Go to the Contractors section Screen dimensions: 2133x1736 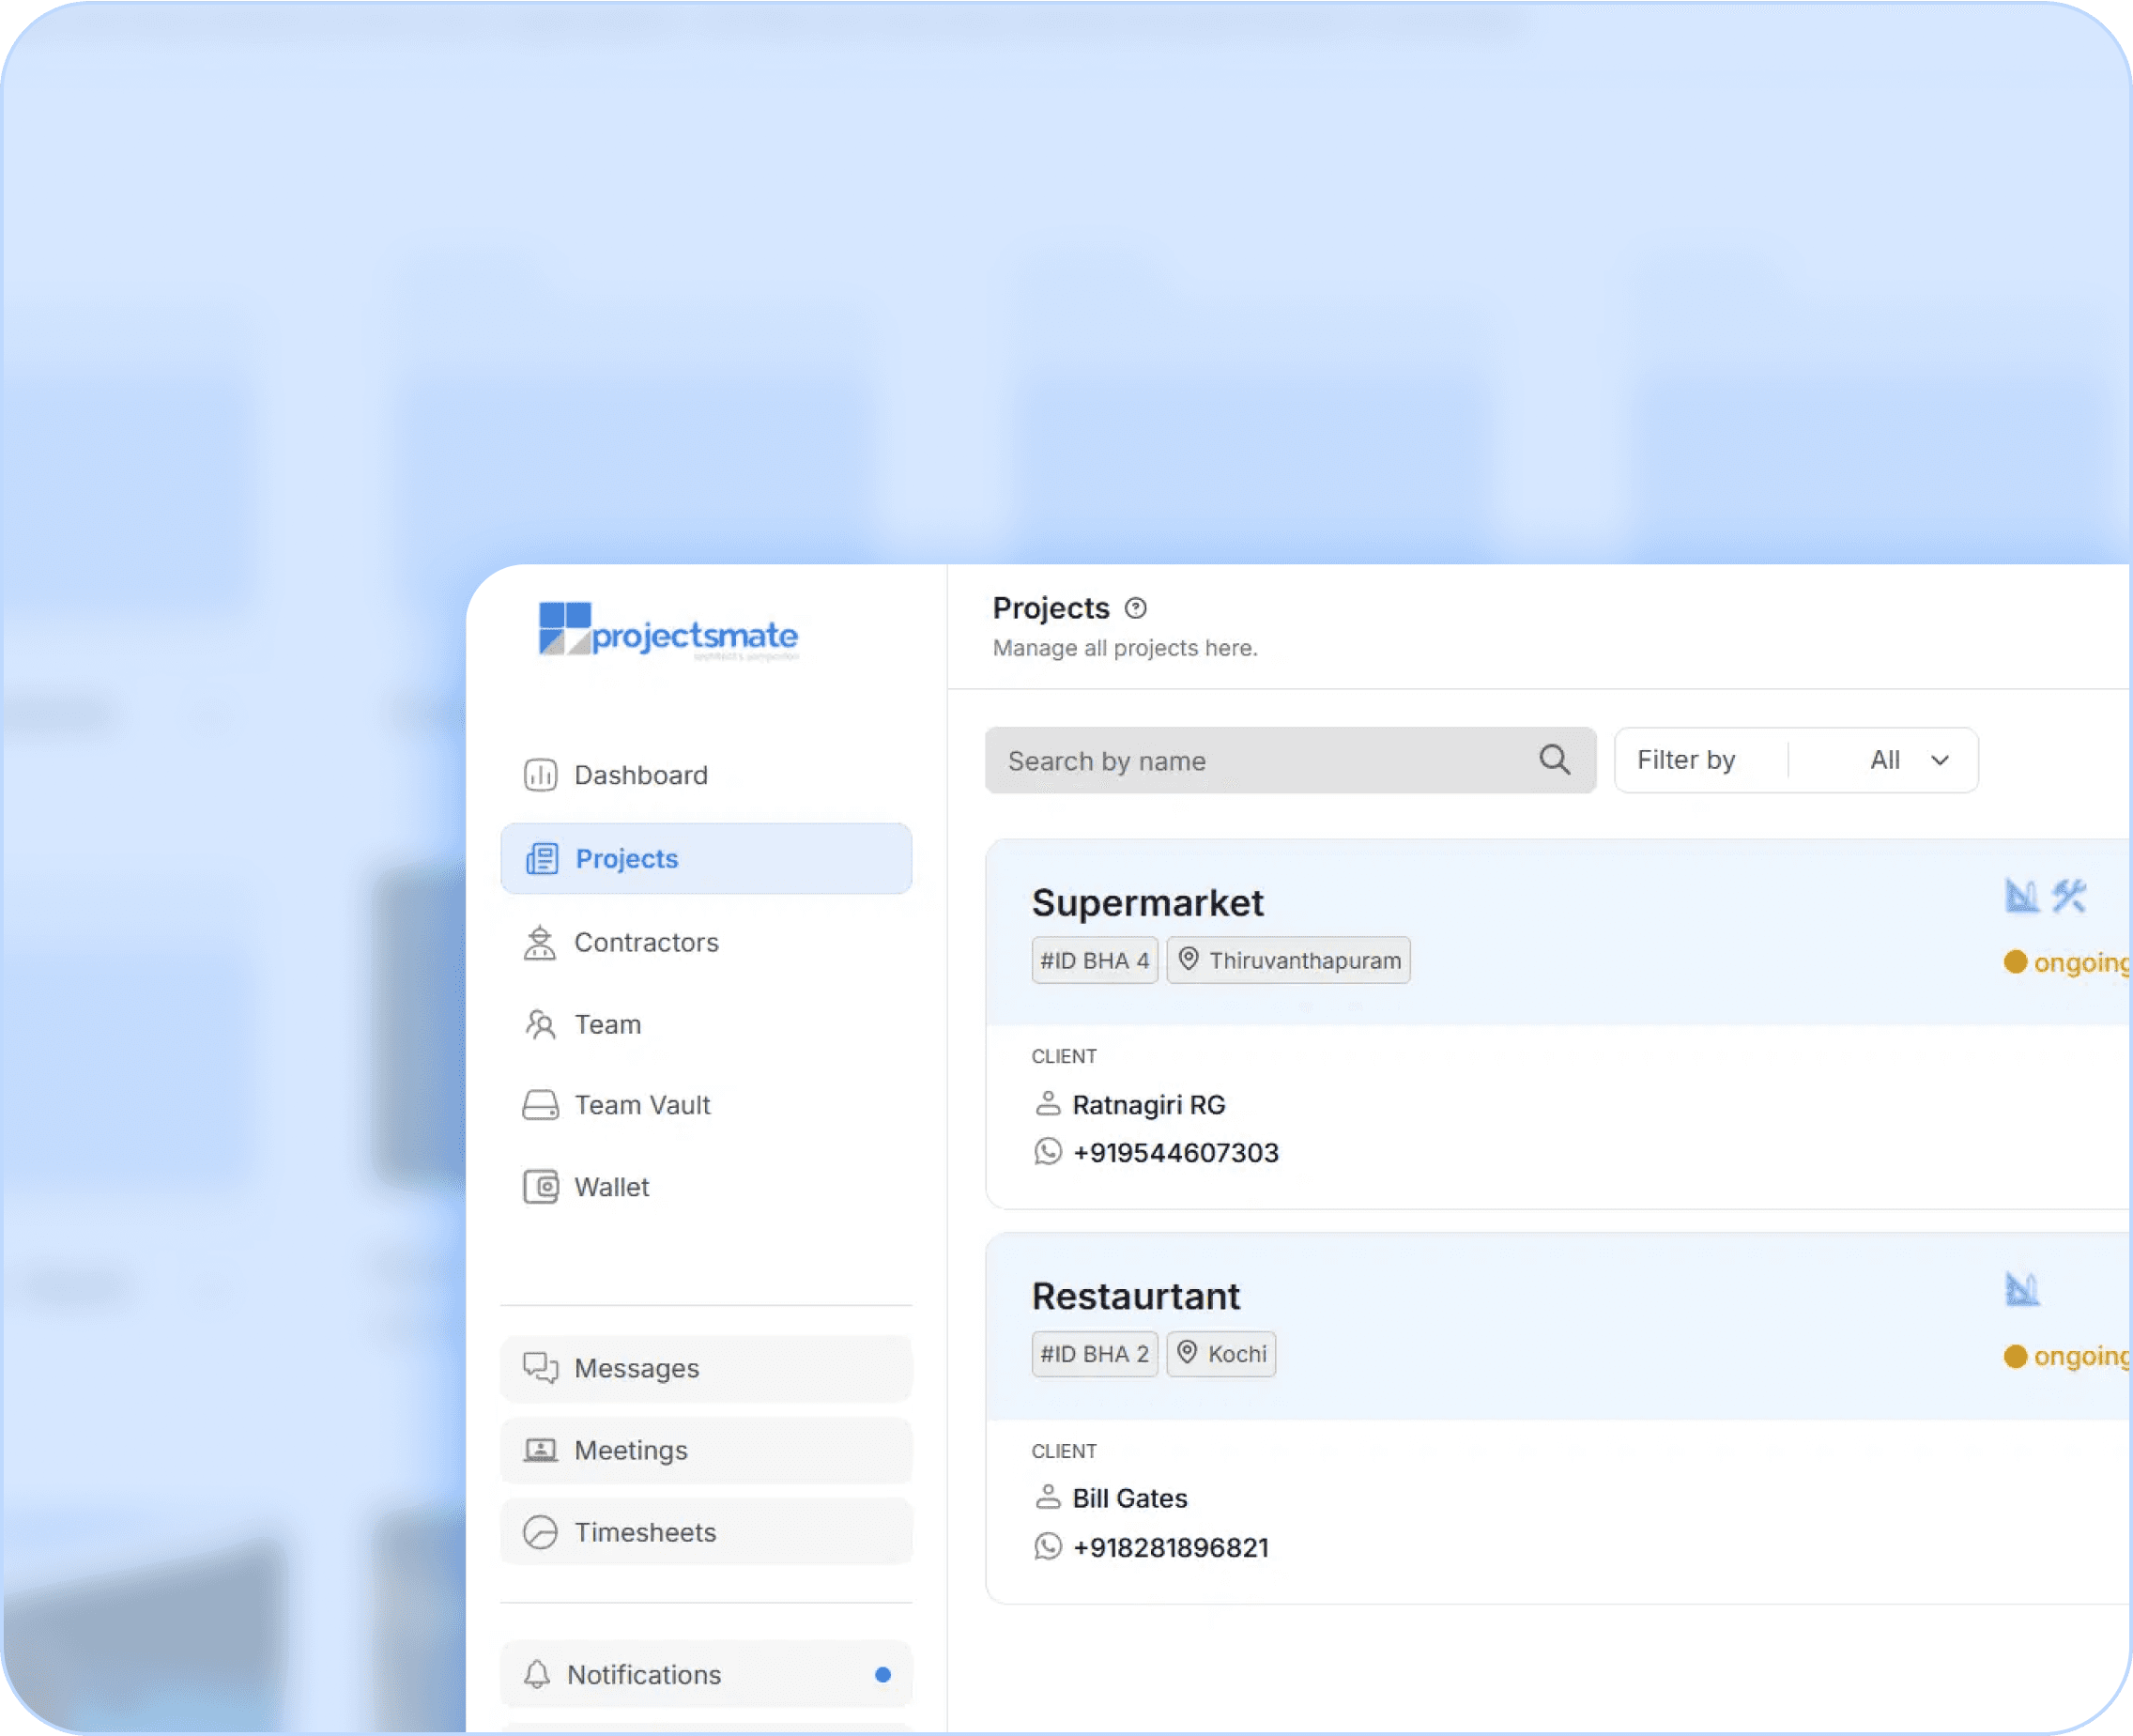[645, 942]
